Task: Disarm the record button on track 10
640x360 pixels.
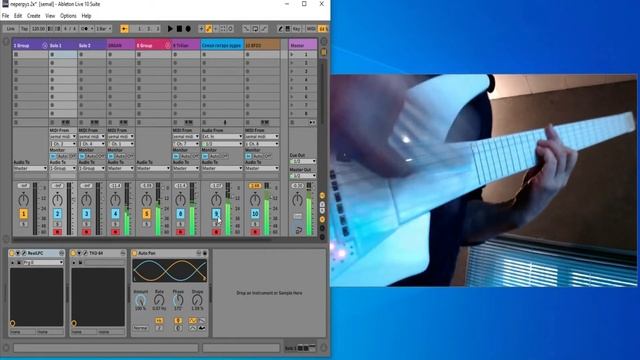Action: (x=255, y=232)
